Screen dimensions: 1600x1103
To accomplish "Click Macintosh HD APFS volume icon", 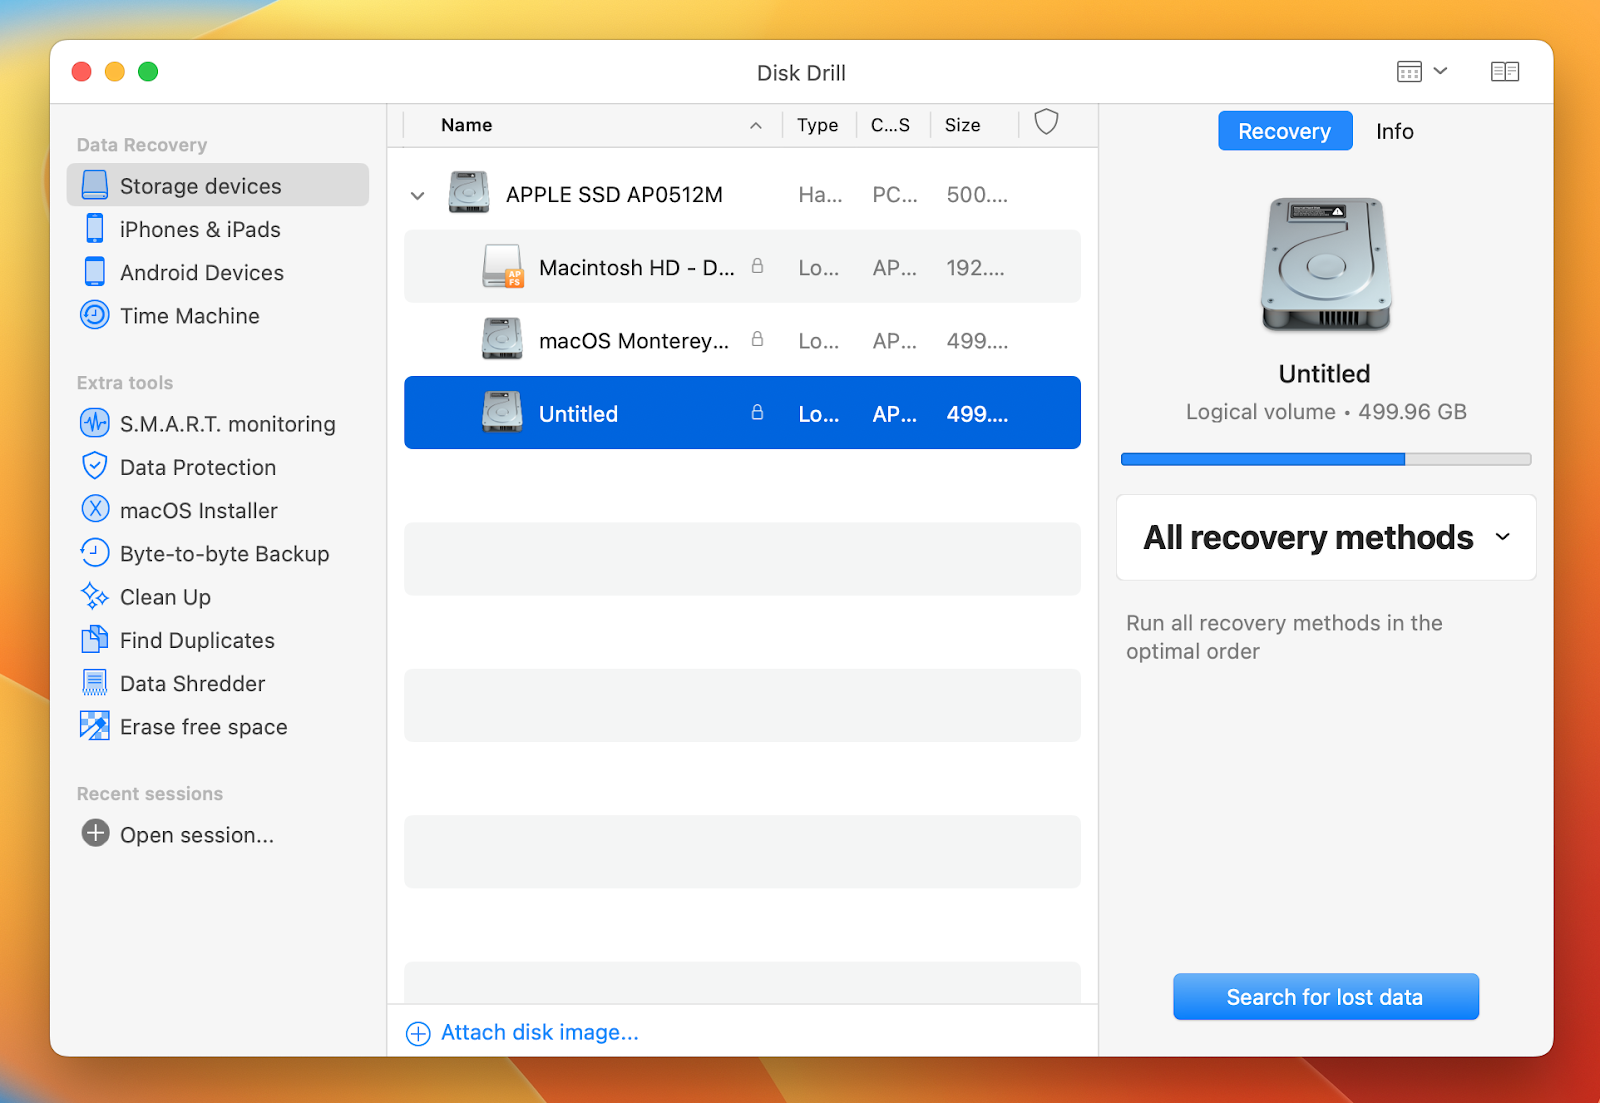I will (x=502, y=266).
